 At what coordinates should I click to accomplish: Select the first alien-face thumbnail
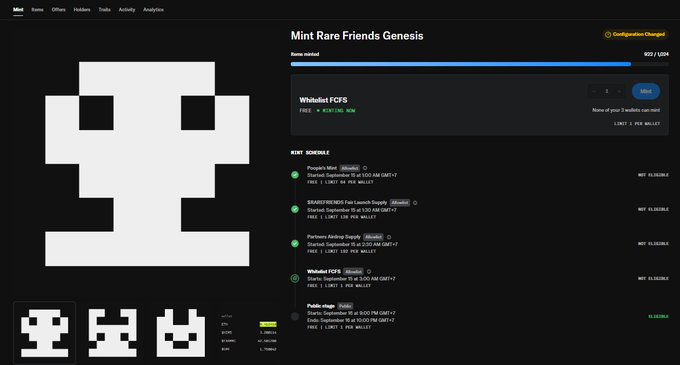45,332
